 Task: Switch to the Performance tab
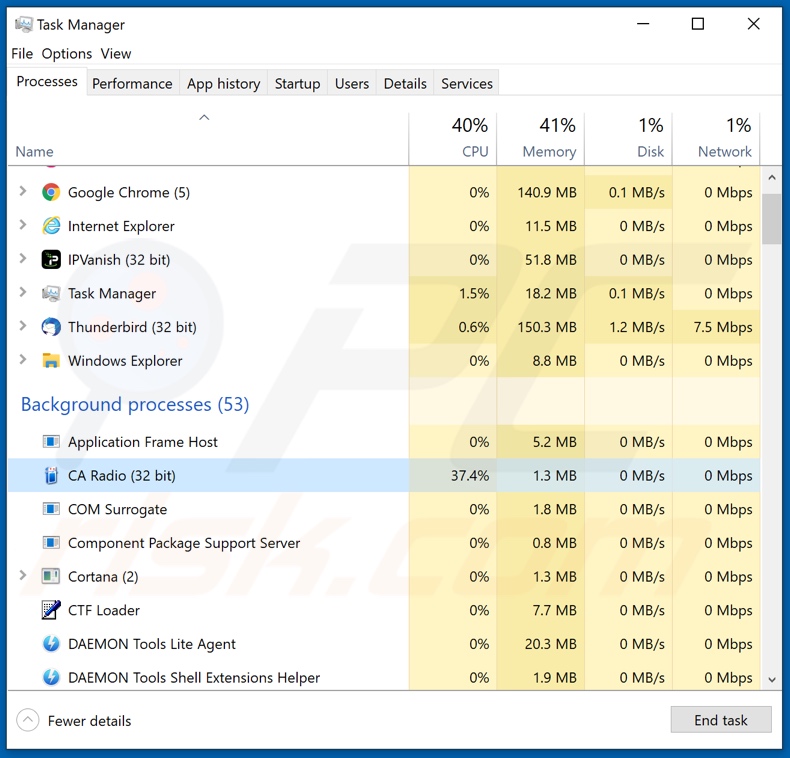pyautogui.click(x=132, y=84)
